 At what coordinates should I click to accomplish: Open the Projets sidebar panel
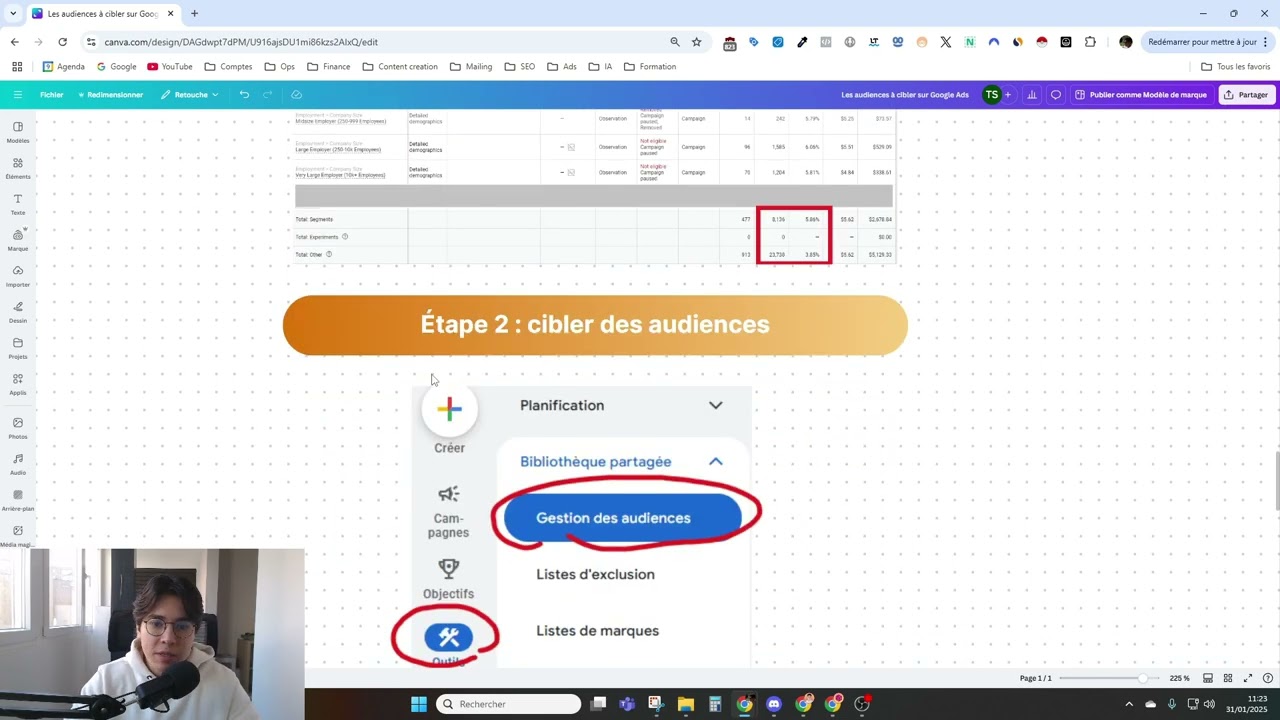[18, 348]
